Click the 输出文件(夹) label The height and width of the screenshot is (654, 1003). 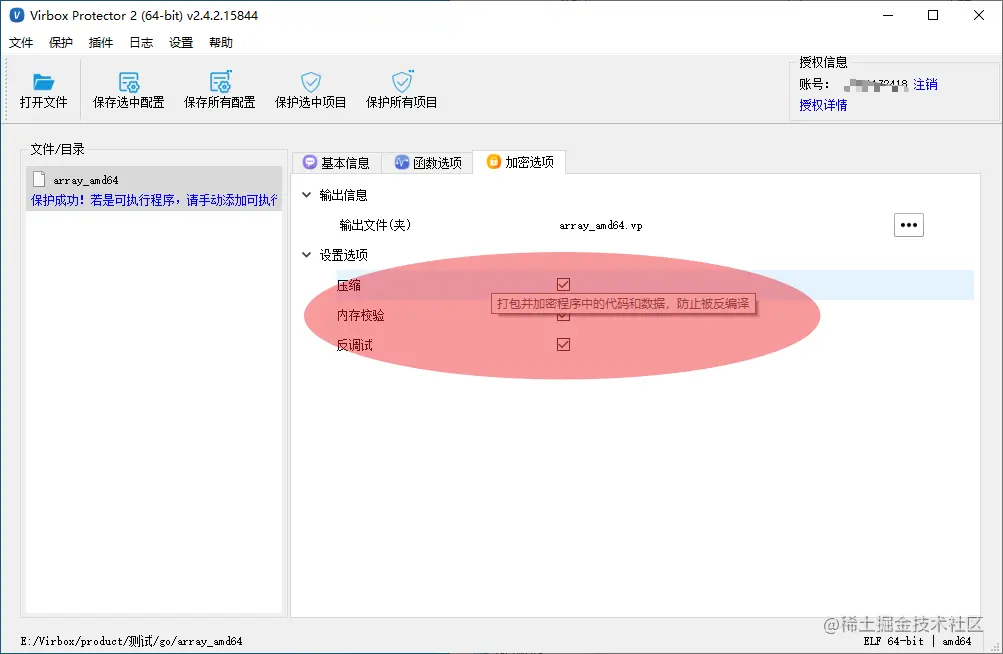[x=375, y=225]
